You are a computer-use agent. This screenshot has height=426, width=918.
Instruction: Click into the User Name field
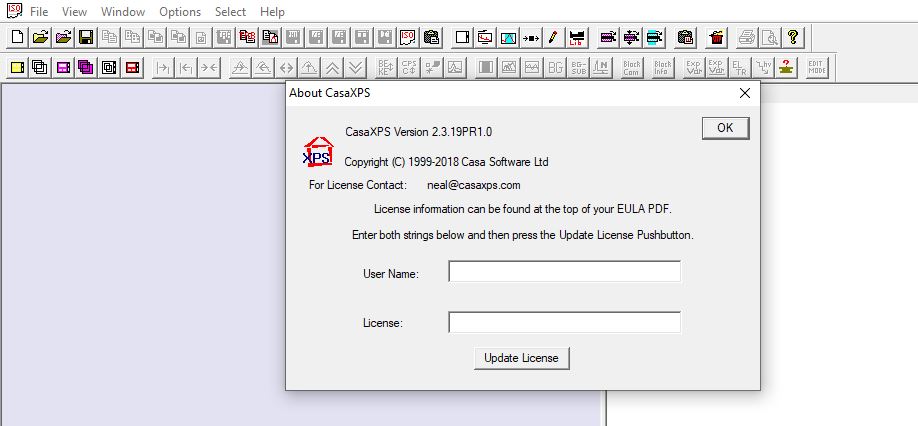point(564,272)
